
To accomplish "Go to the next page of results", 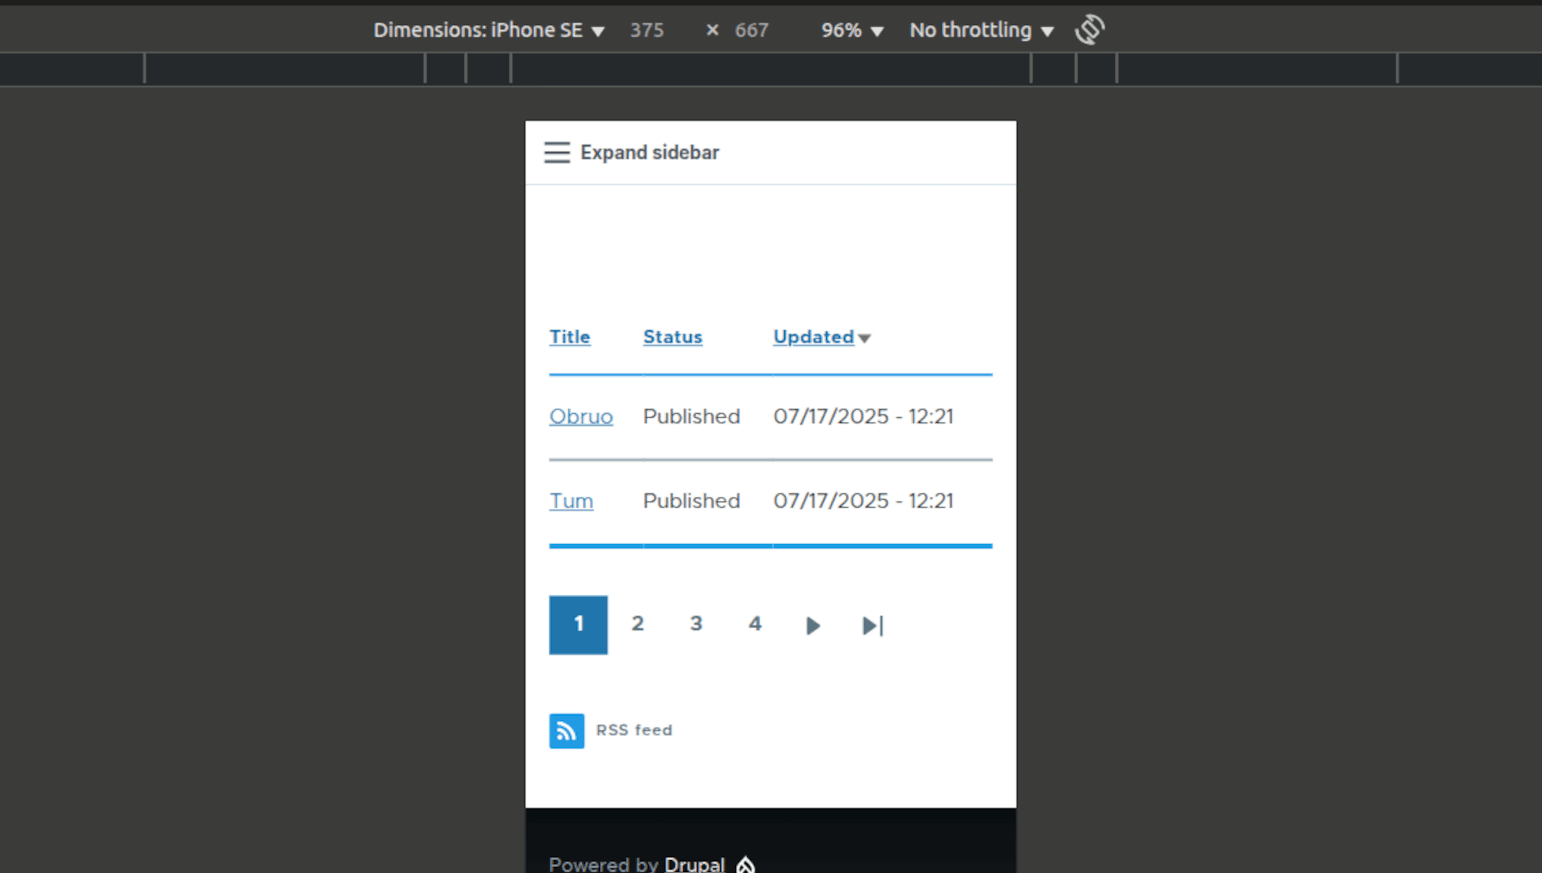I will point(812,625).
